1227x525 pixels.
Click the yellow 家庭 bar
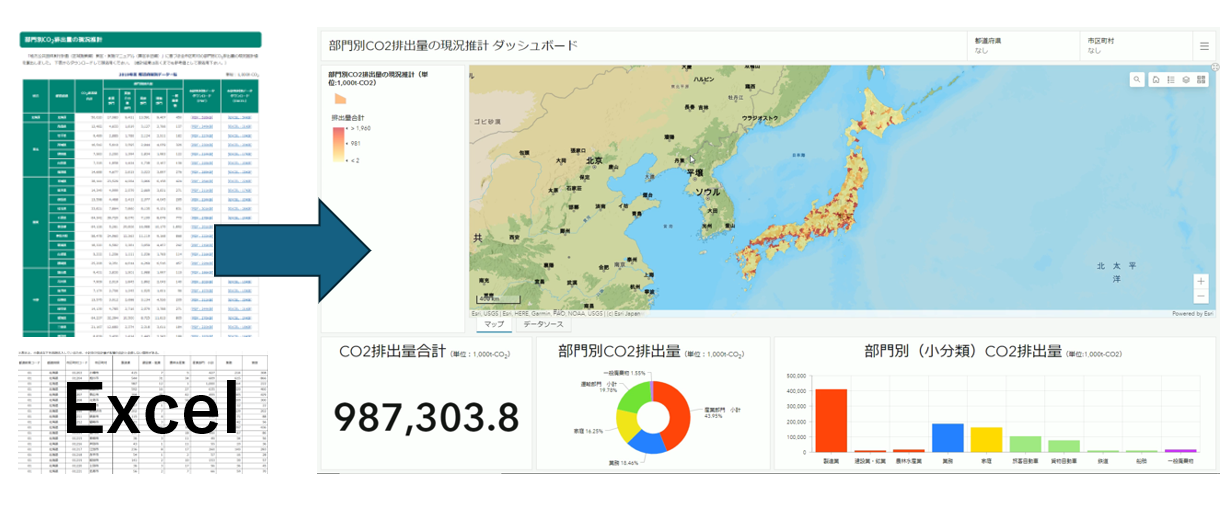click(986, 439)
